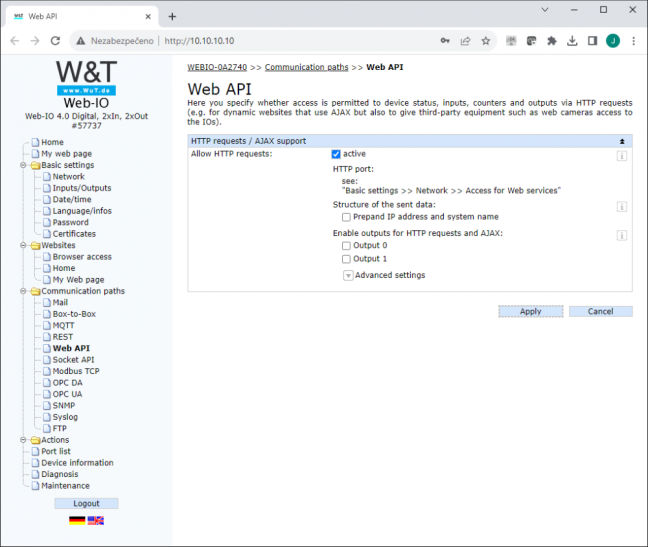Open a new browser tab with plus

coord(172,17)
